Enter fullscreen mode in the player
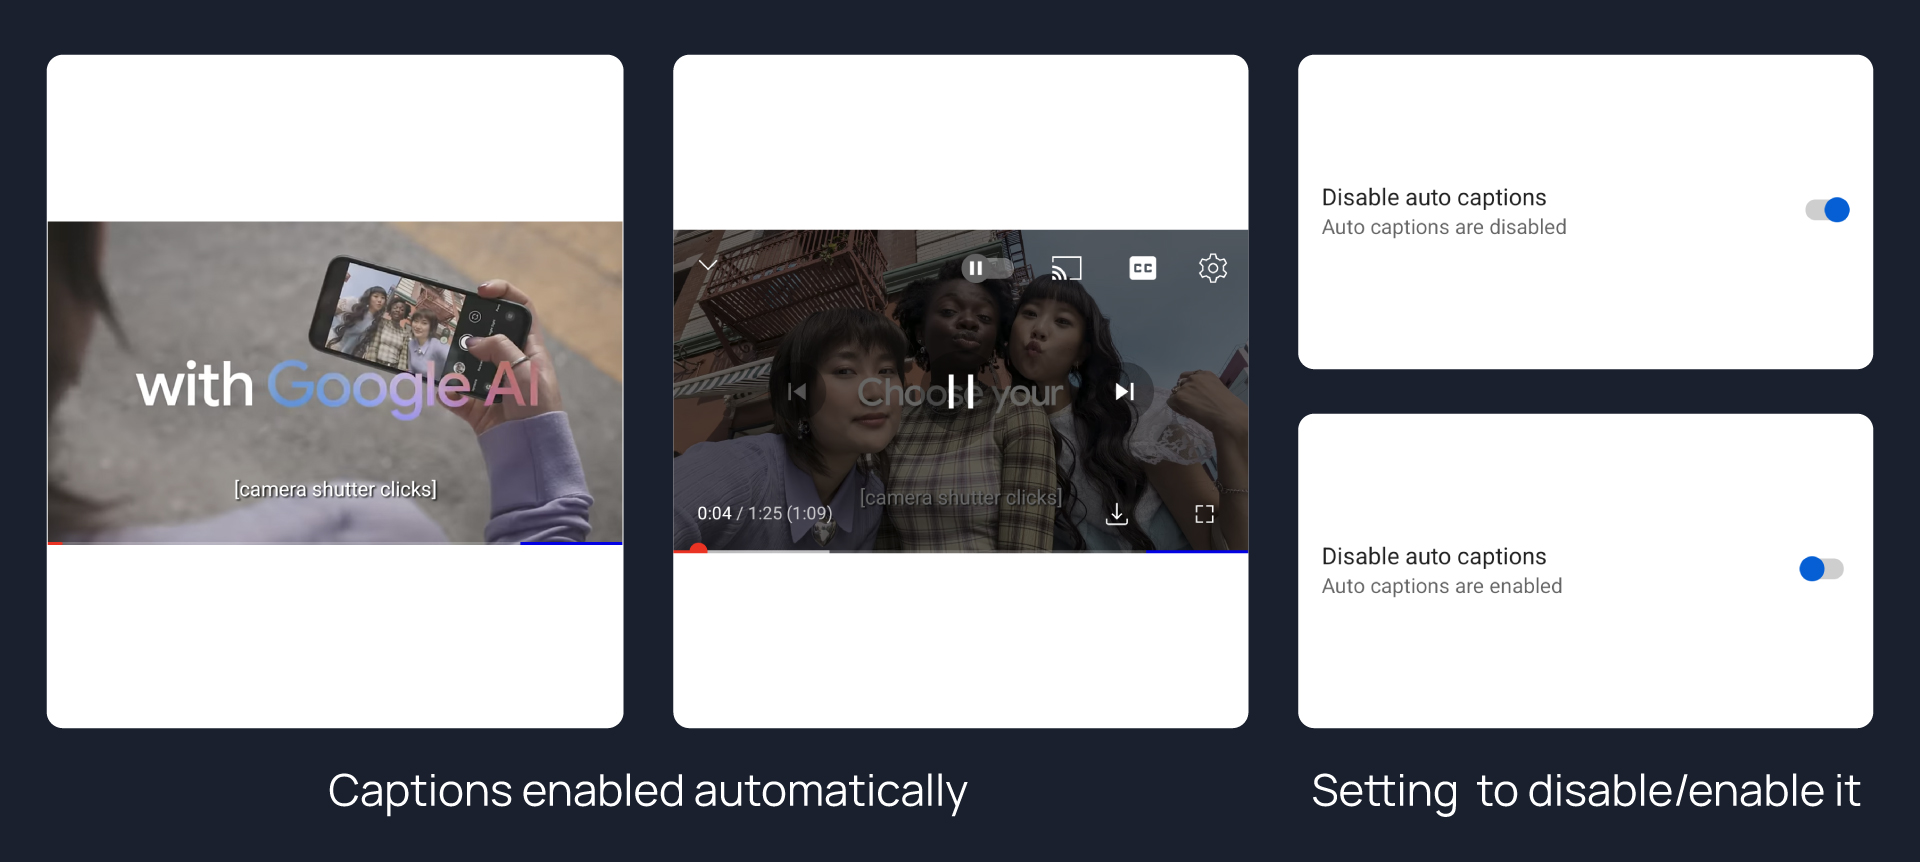1920x862 pixels. 1204,514
